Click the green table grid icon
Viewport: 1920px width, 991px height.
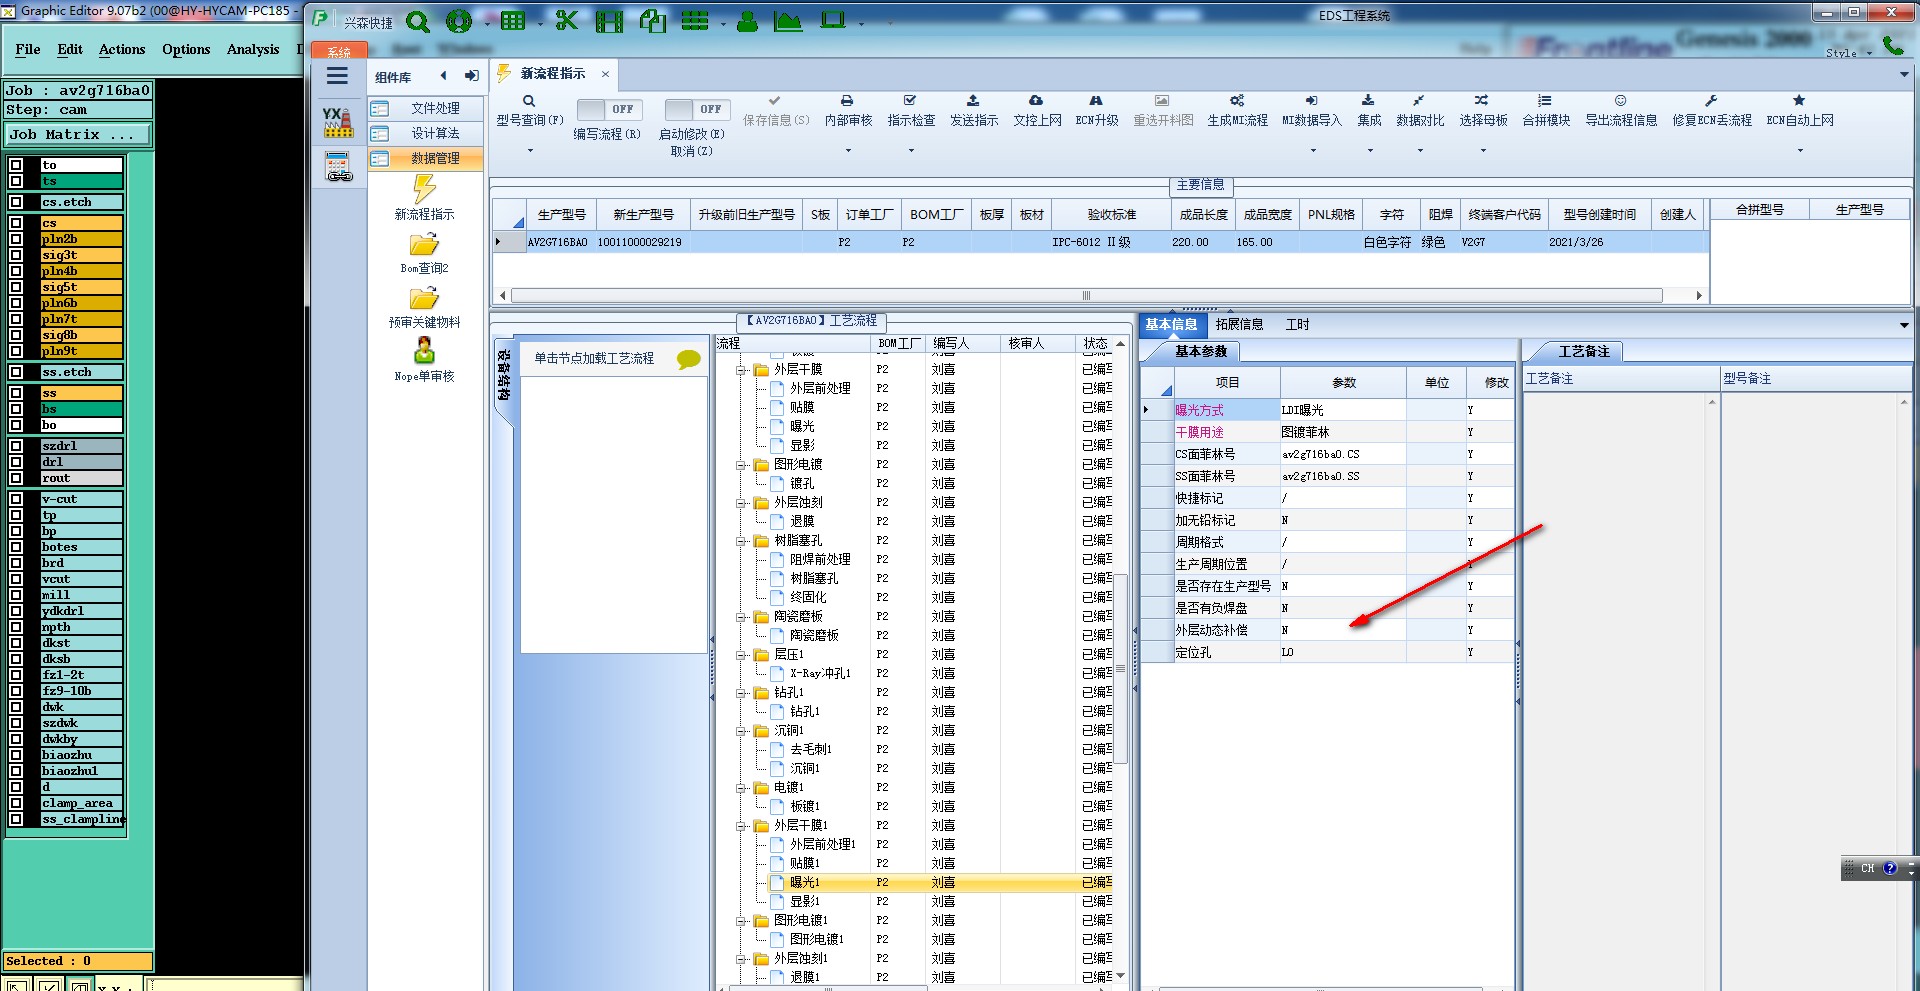tap(513, 21)
